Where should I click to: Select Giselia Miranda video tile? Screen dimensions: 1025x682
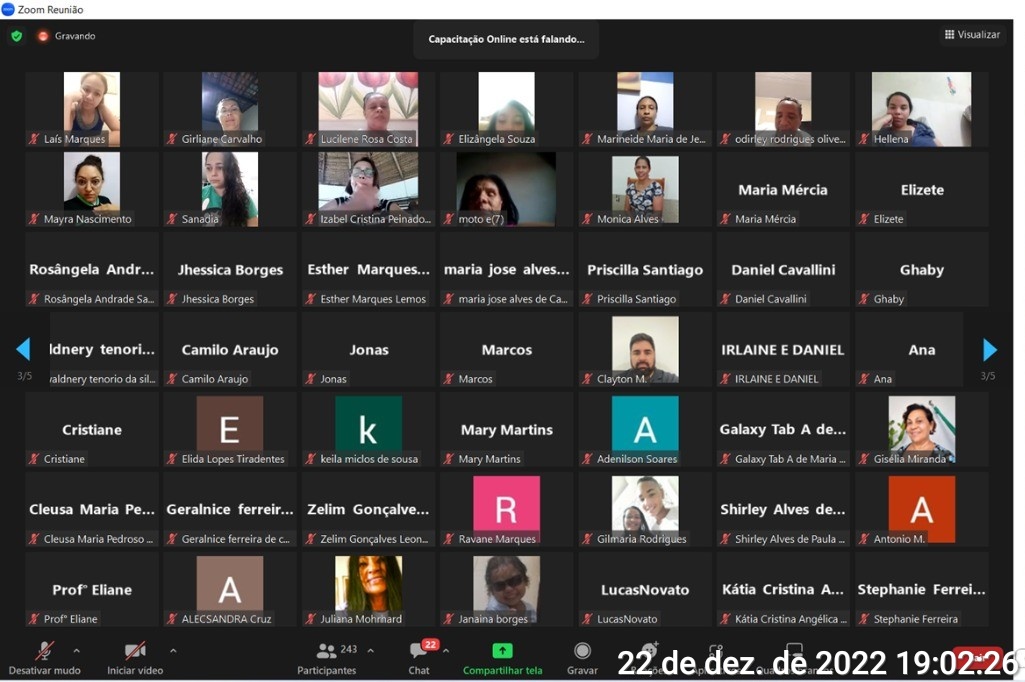921,428
